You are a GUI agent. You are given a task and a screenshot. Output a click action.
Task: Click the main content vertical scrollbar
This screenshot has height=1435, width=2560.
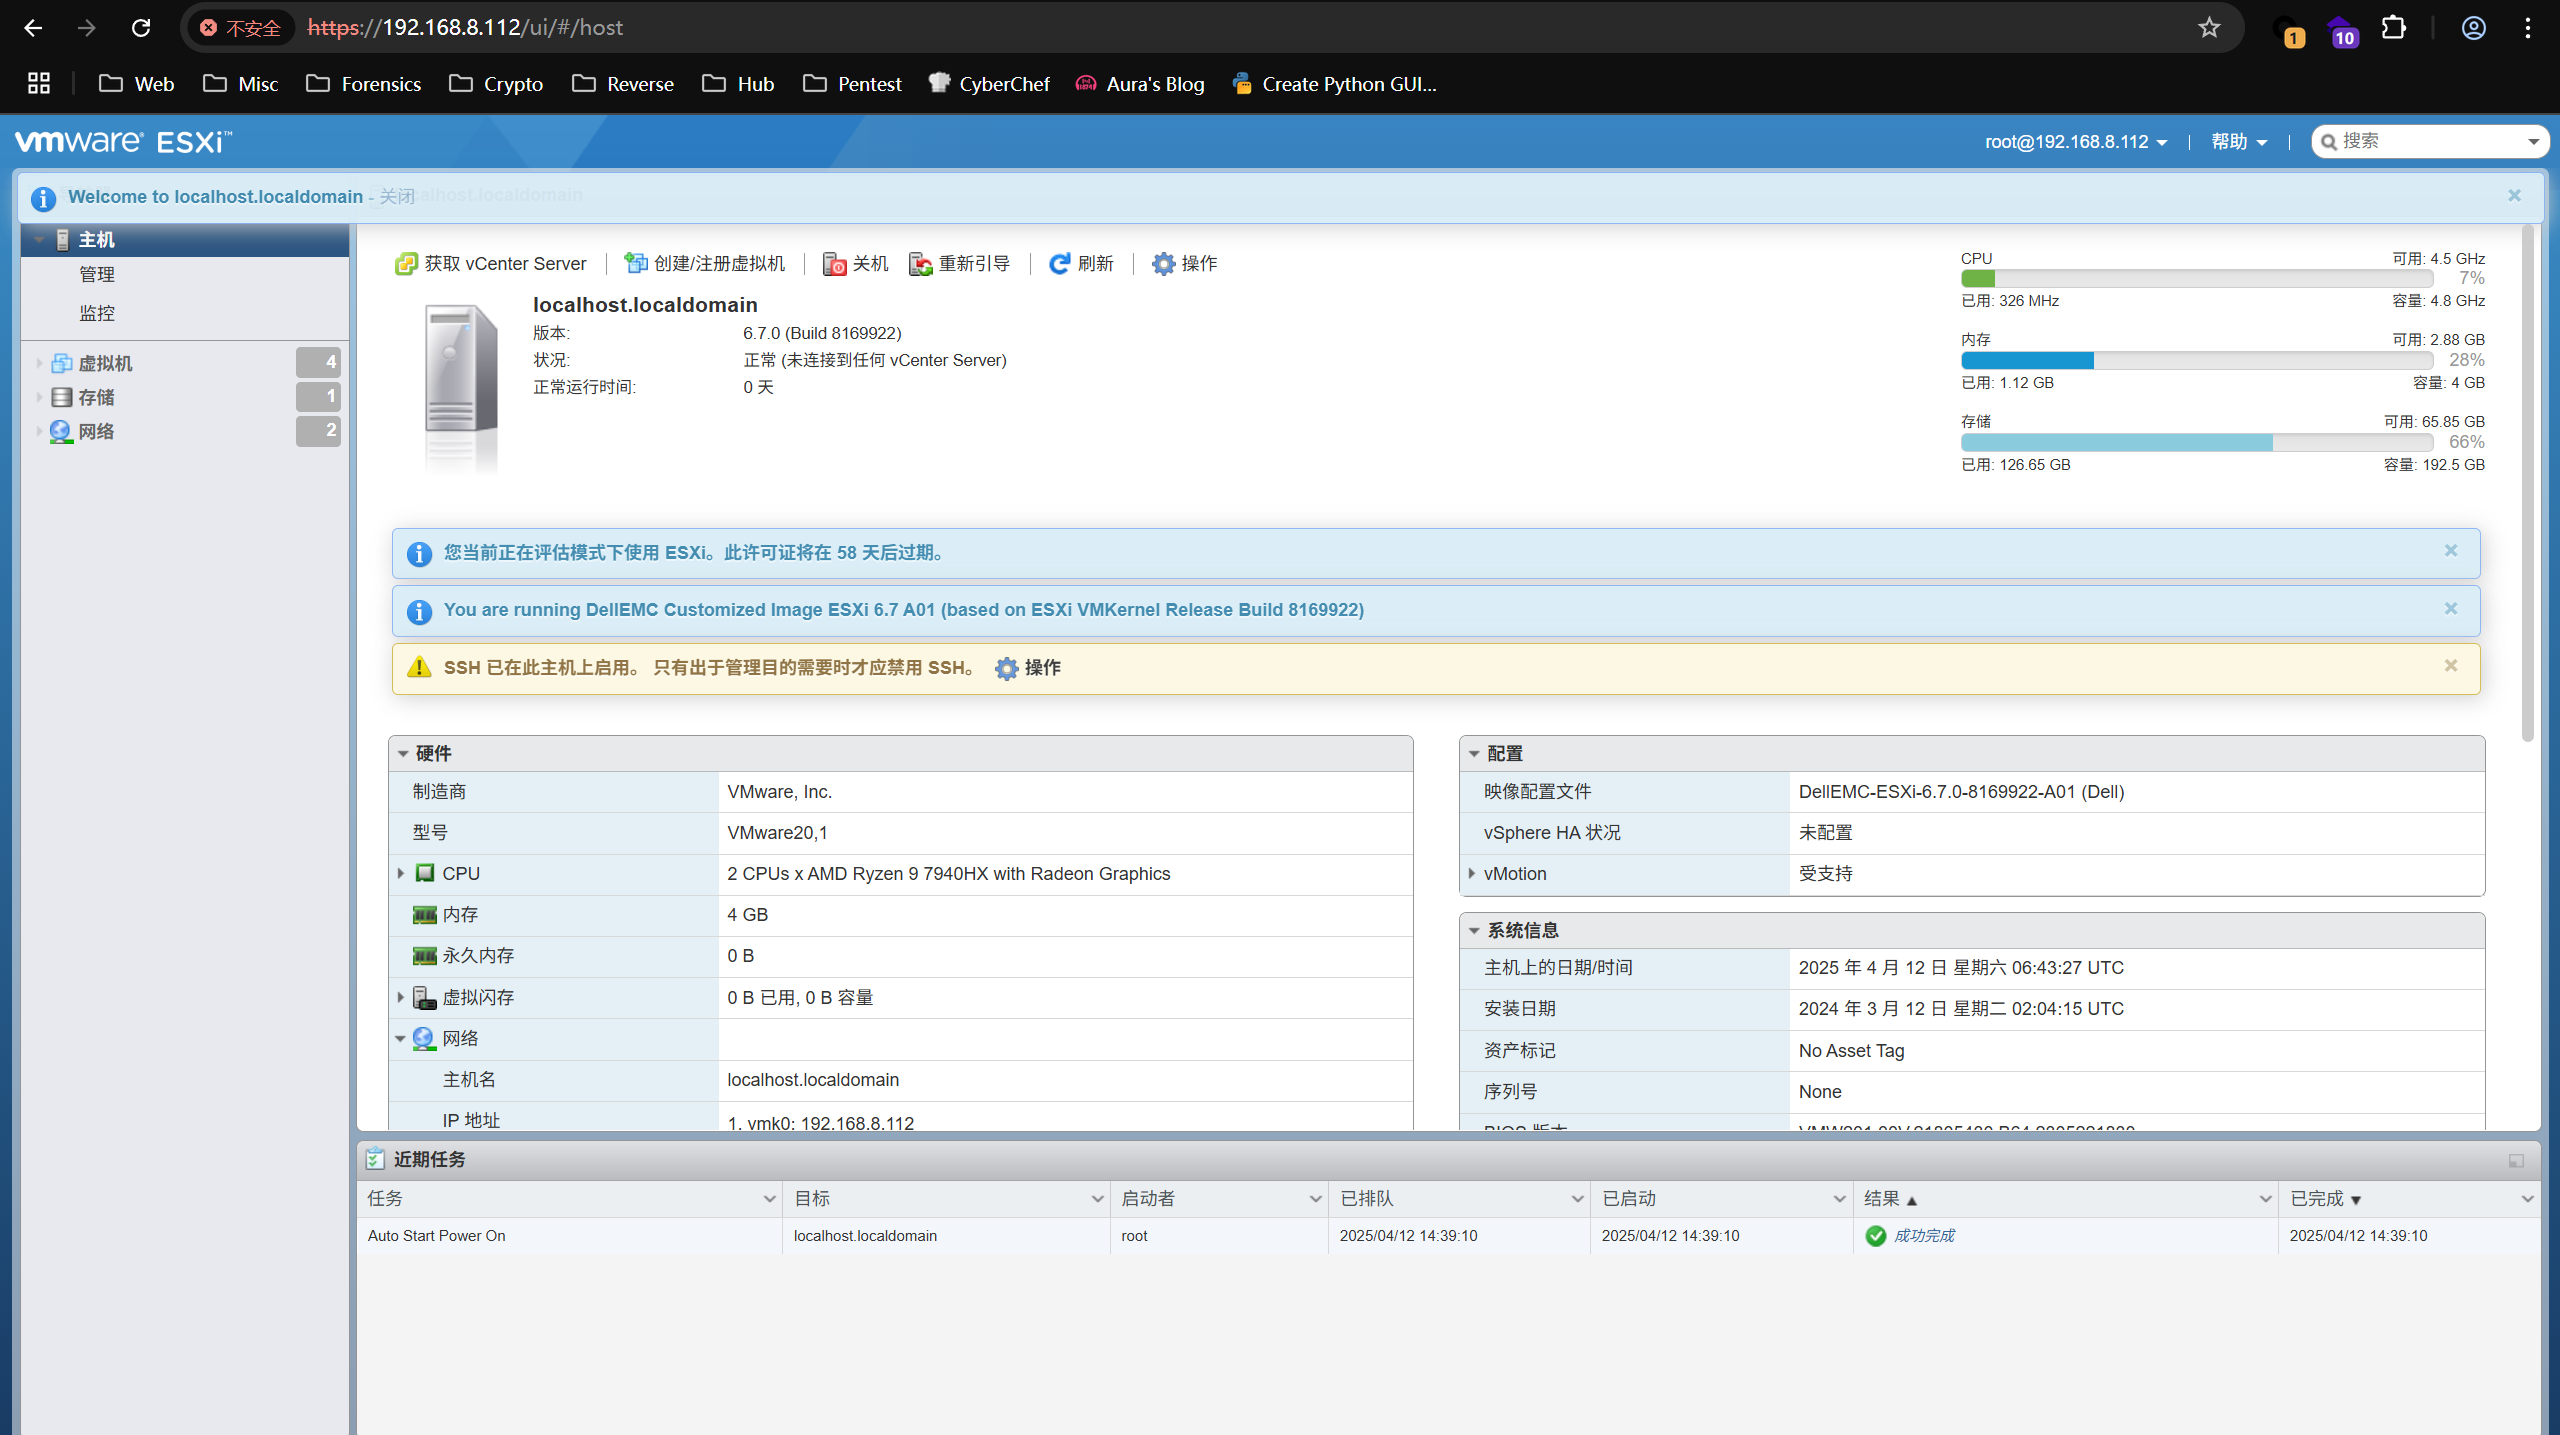[2528, 483]
